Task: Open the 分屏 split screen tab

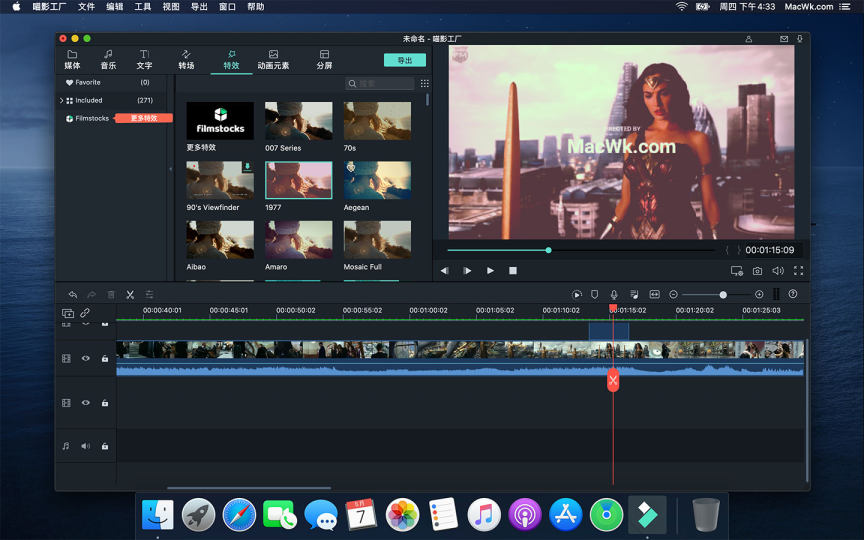Action: pos(325,60)
